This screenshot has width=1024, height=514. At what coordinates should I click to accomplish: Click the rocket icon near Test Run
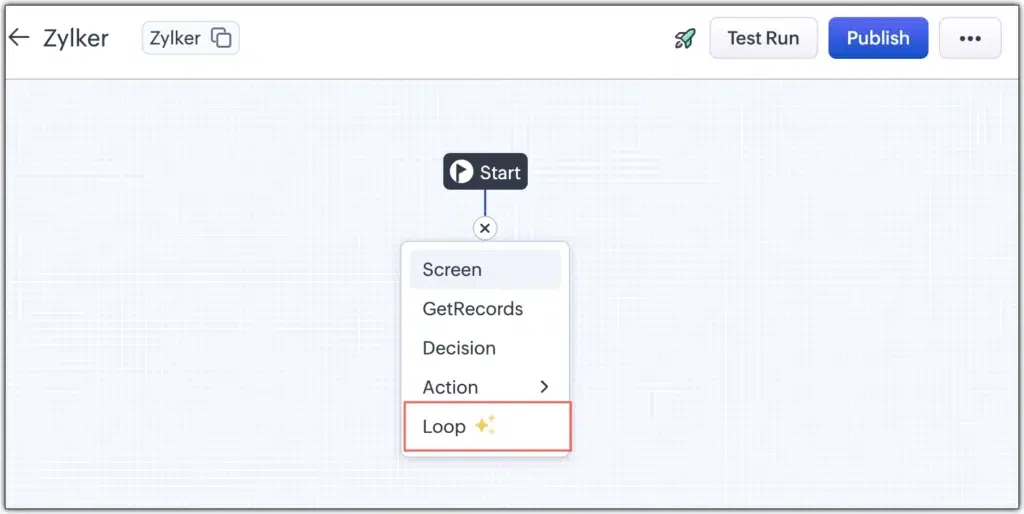click(x=685, y=39)
